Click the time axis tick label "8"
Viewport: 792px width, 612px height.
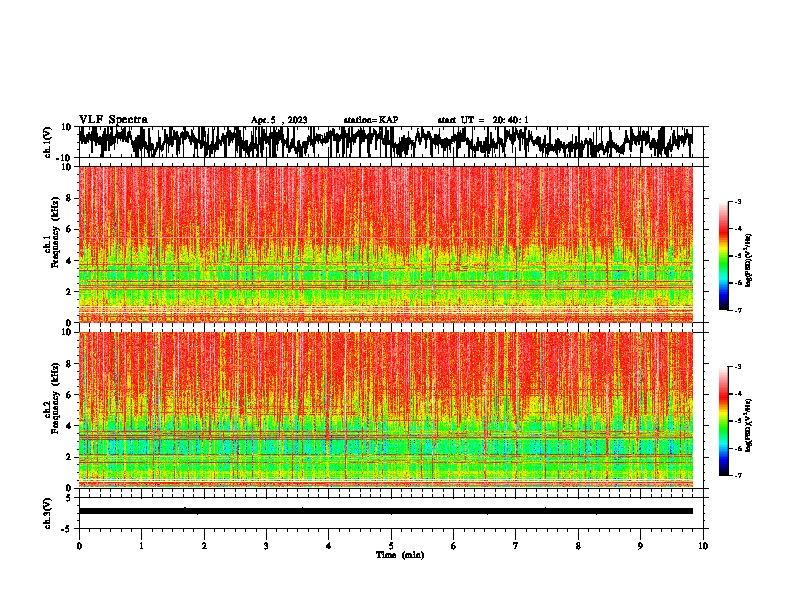pos(578,546)
